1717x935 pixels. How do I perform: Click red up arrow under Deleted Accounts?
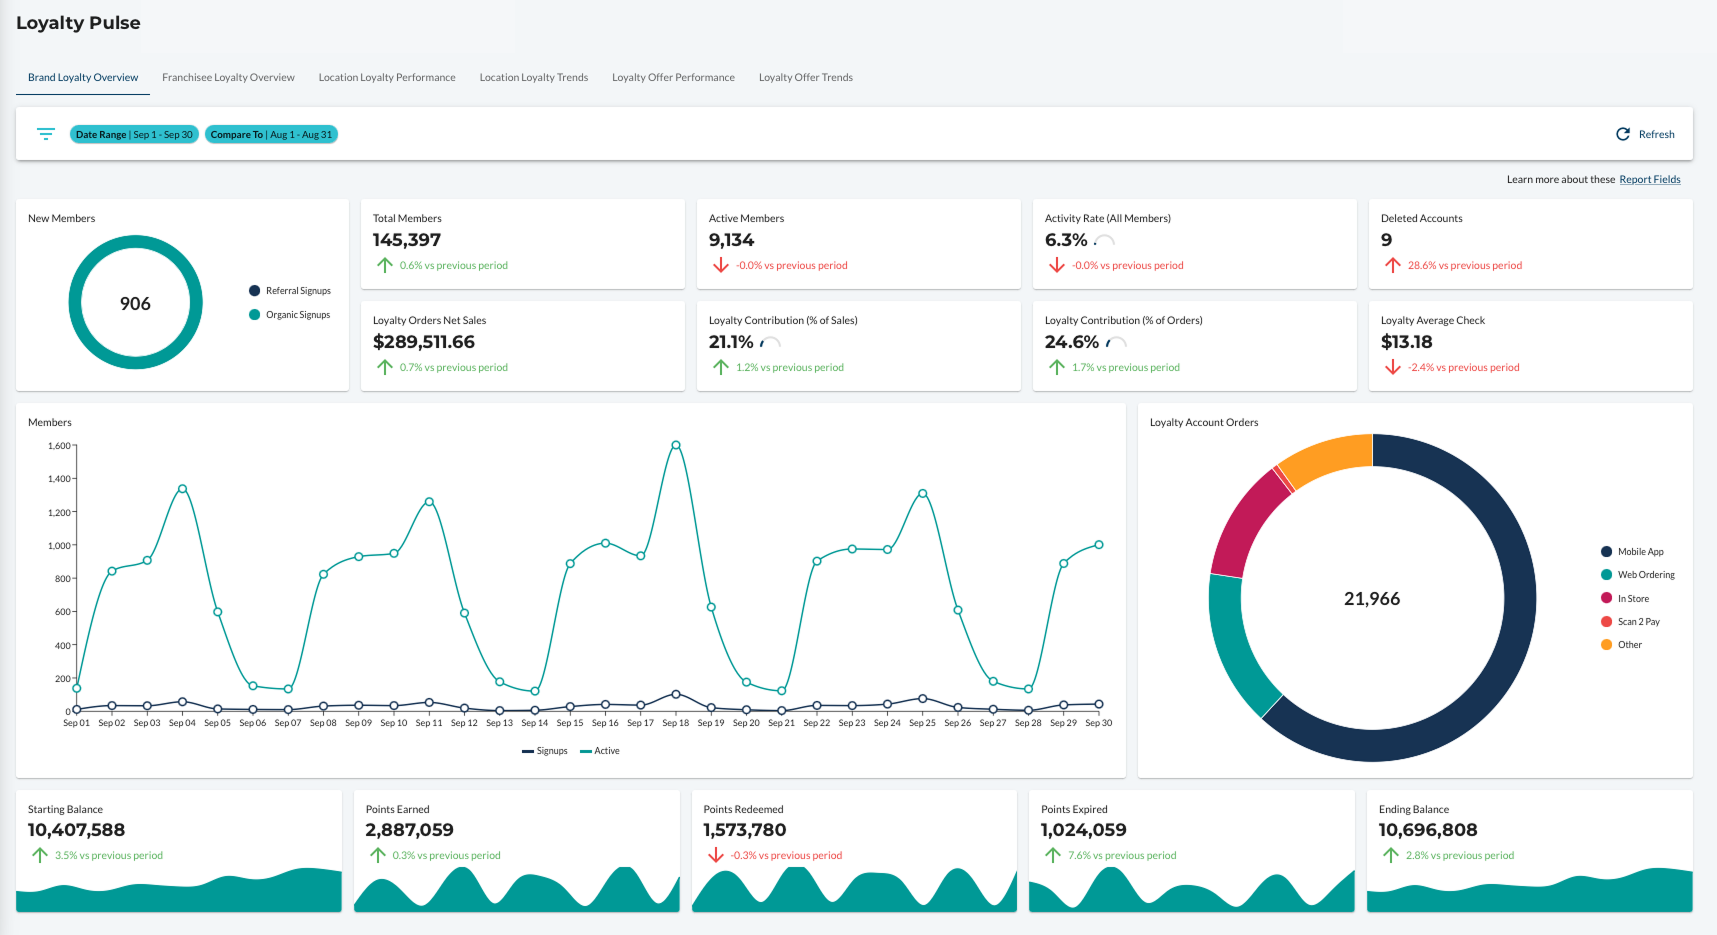[1393, 265]
